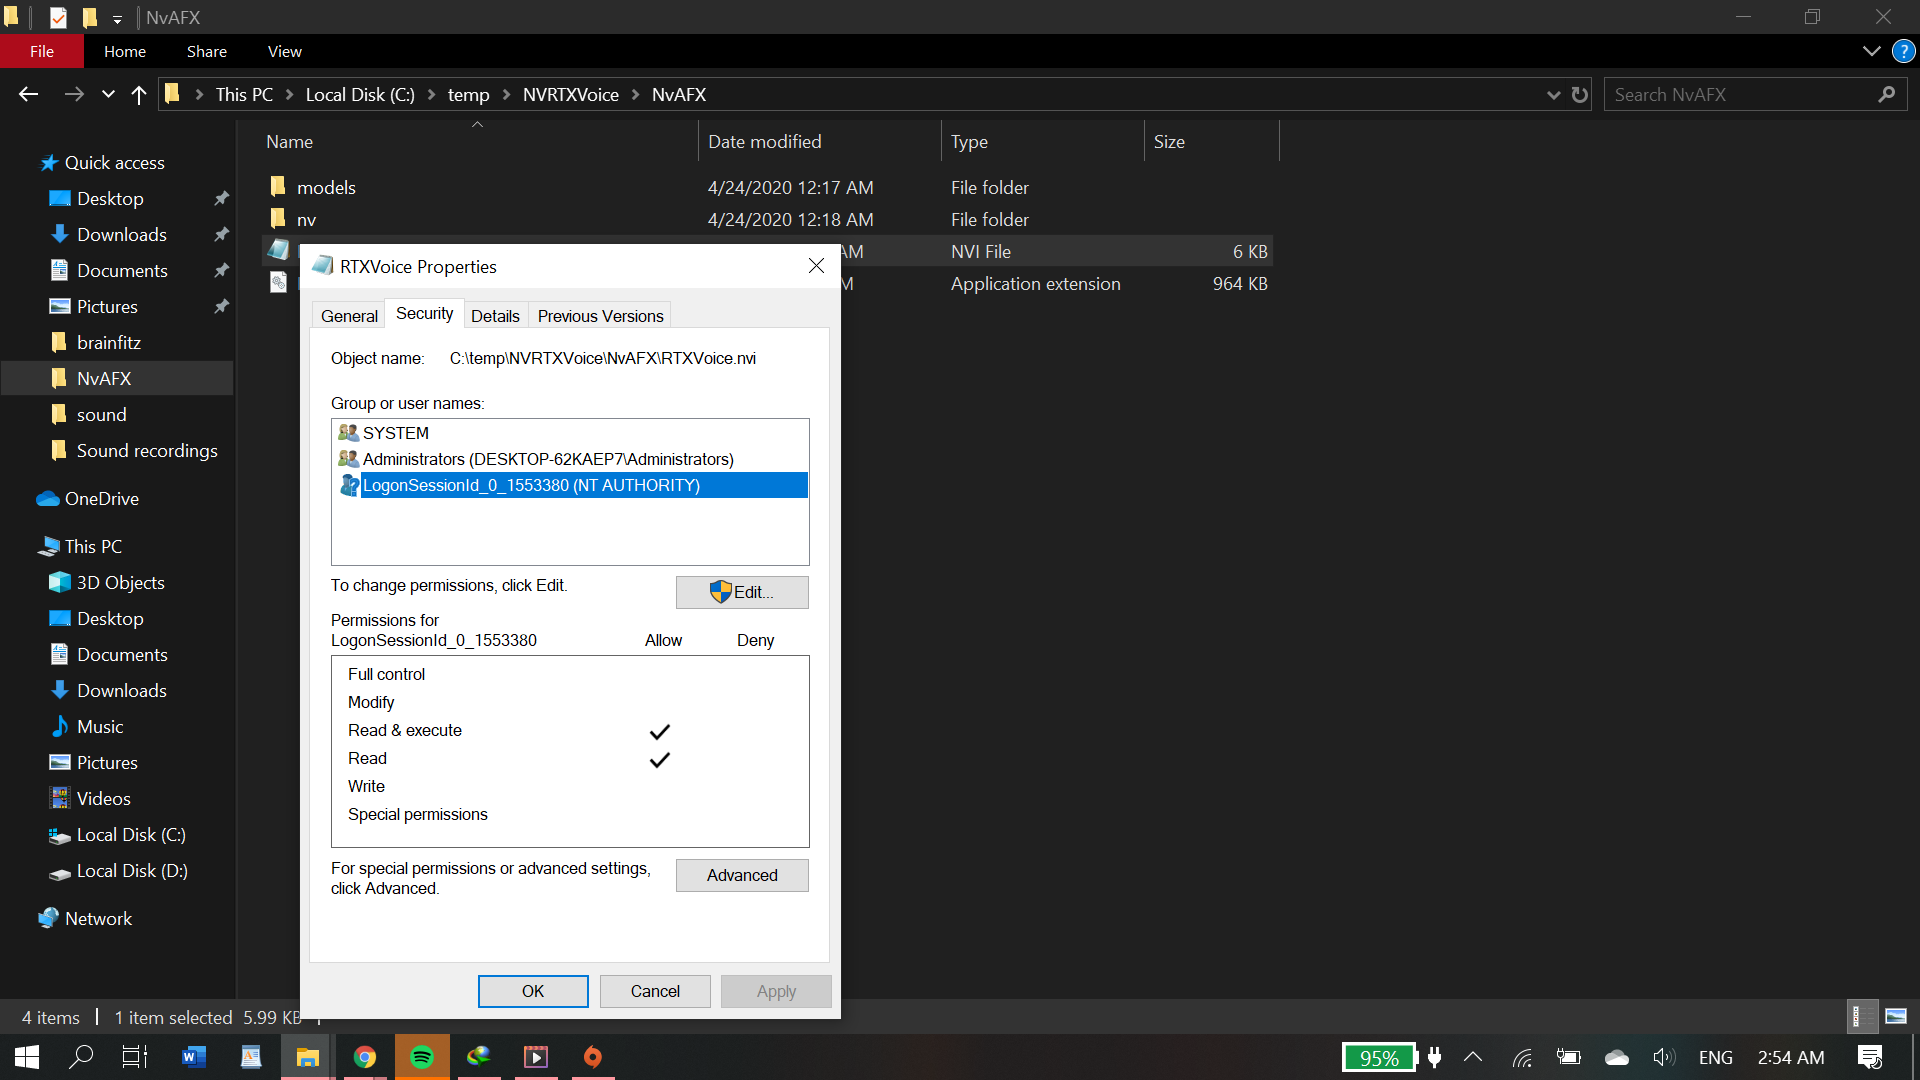The image size is (1920, 1080).
Task: Expand the ribbon with the chevron
Action: [1871, 51]
